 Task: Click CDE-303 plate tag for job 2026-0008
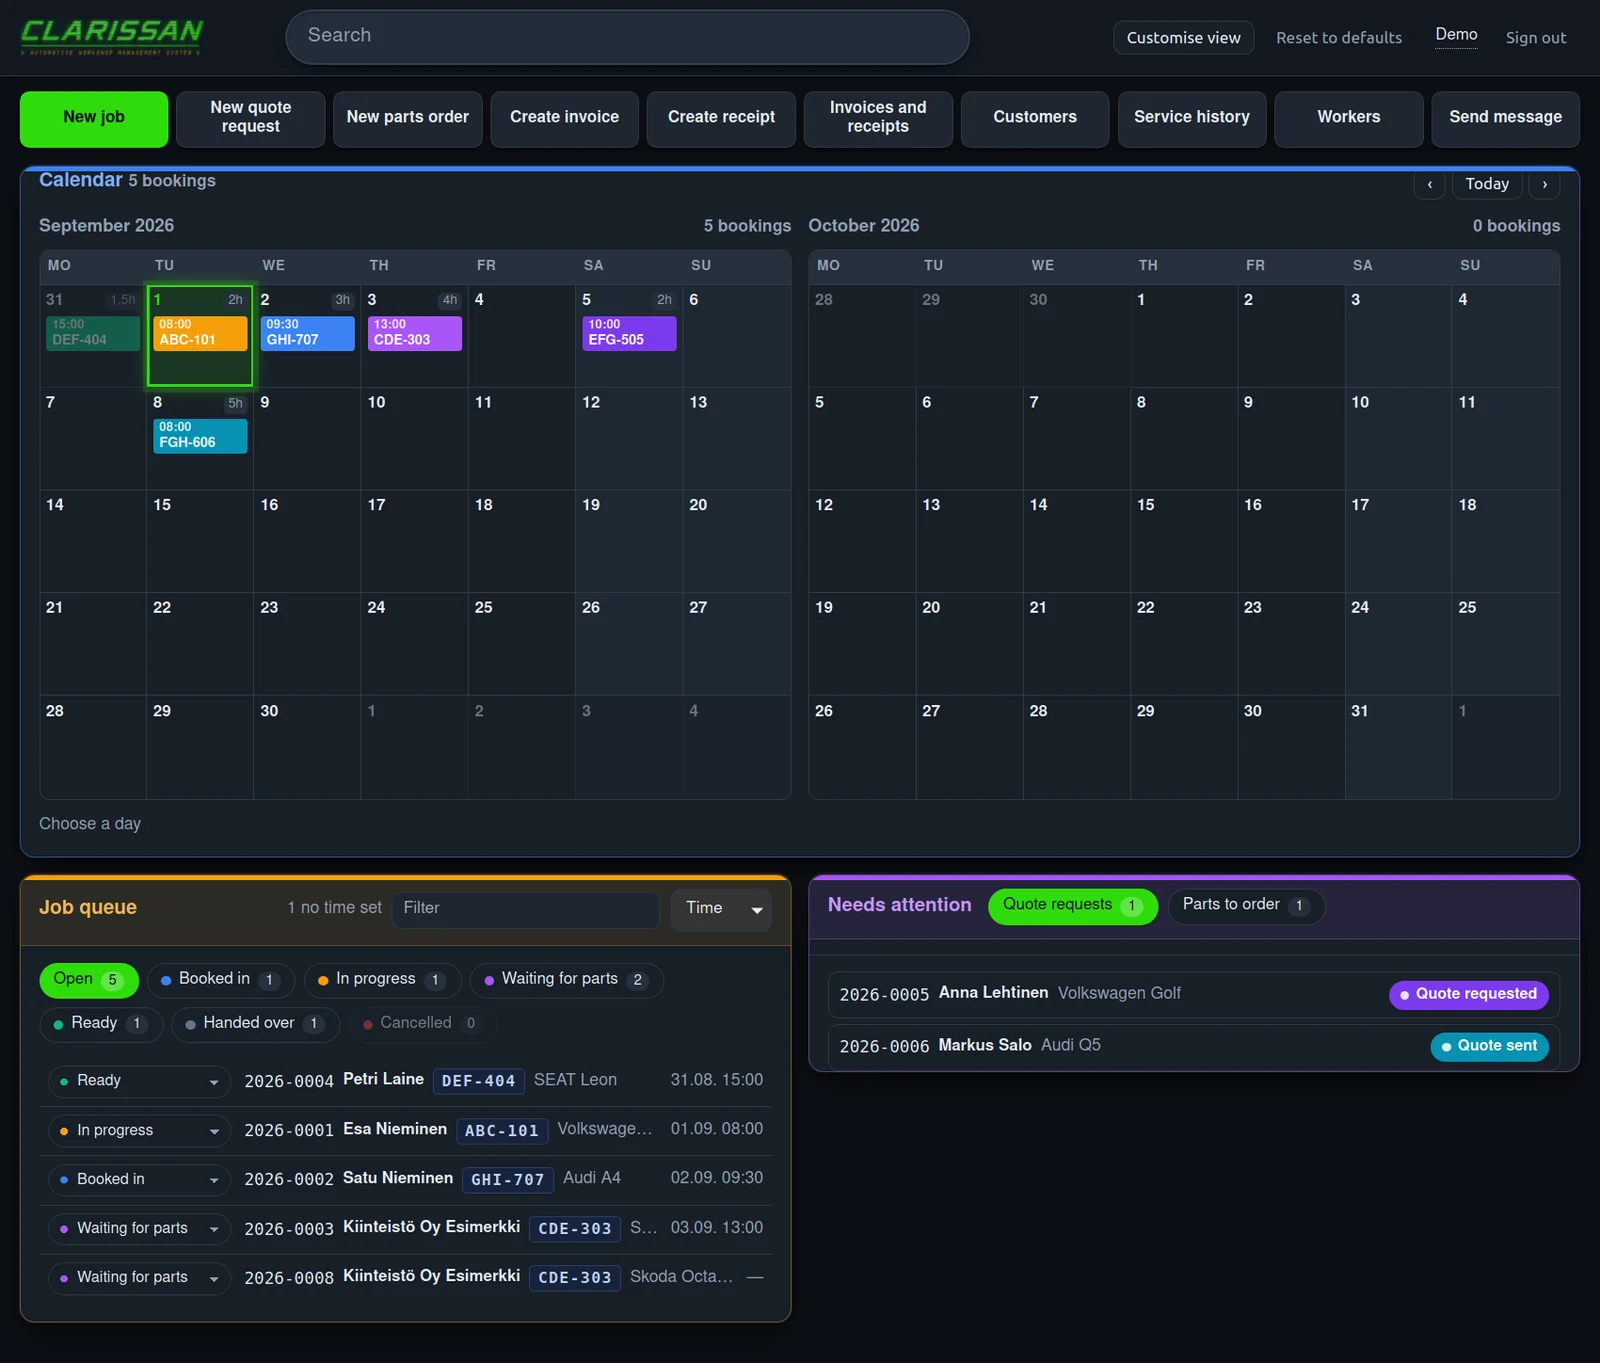pos(575,1278)
